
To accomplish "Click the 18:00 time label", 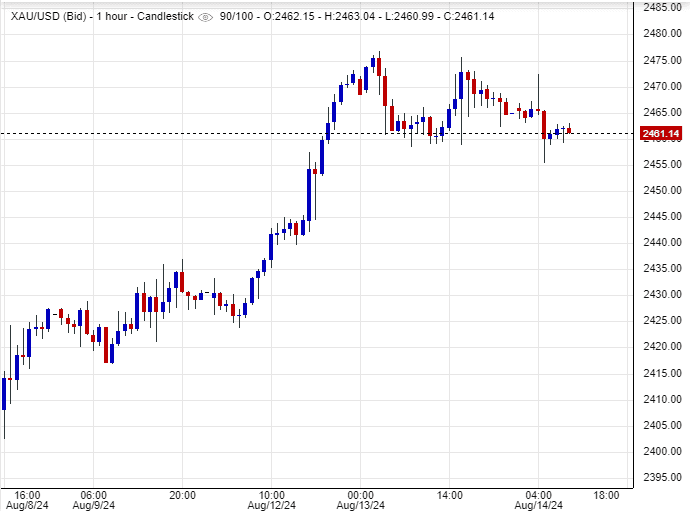I will [x=606, y=494].
